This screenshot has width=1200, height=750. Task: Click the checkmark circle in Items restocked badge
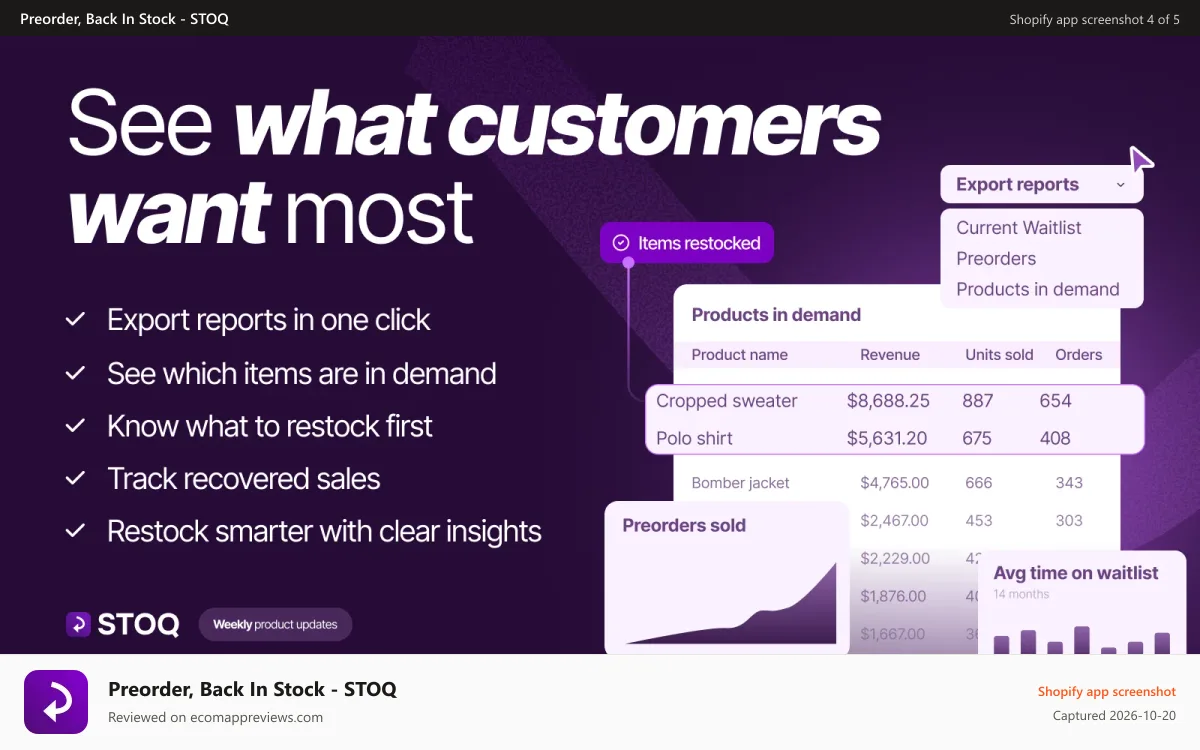pyautogui.click(x=620, y=243)
